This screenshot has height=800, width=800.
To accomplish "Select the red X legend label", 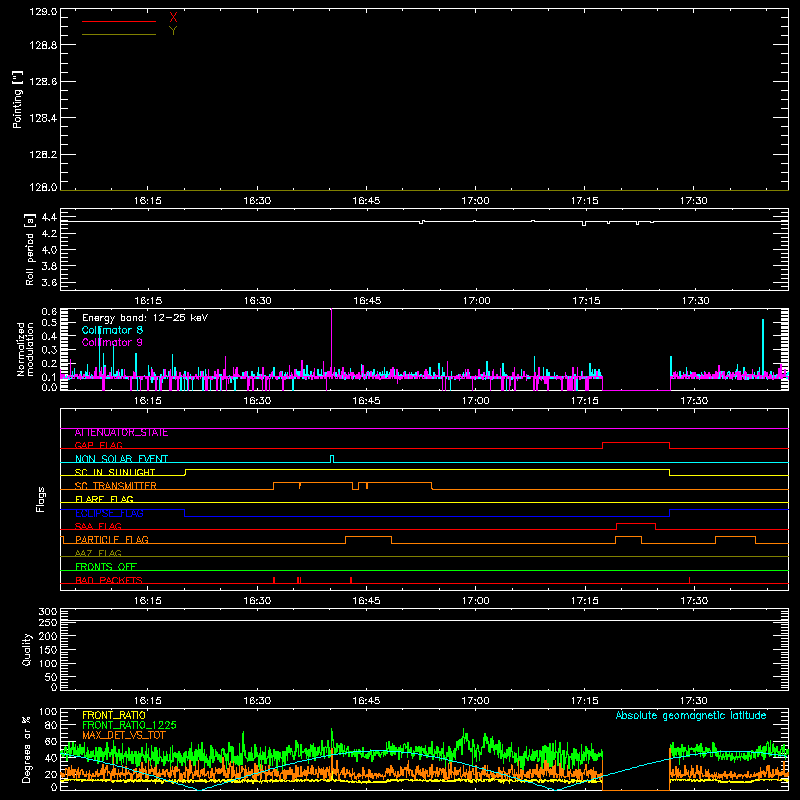I will tap(173, 18).
